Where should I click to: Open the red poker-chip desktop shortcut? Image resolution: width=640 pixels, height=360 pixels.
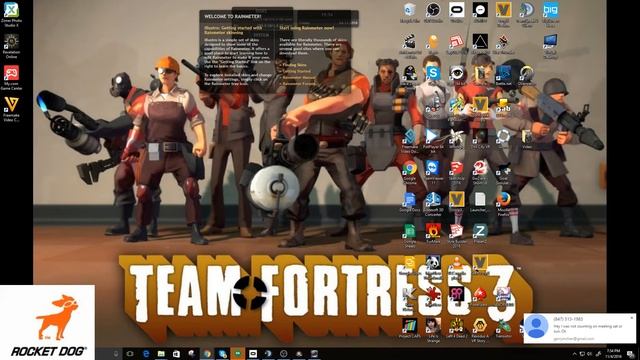coord(480,297)
